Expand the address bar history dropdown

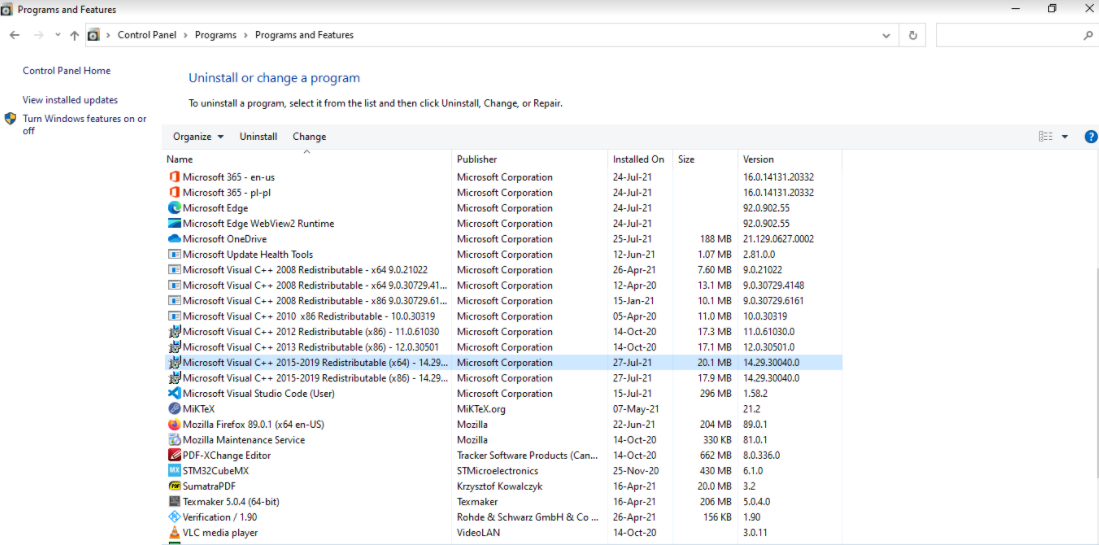pos(887,35)
